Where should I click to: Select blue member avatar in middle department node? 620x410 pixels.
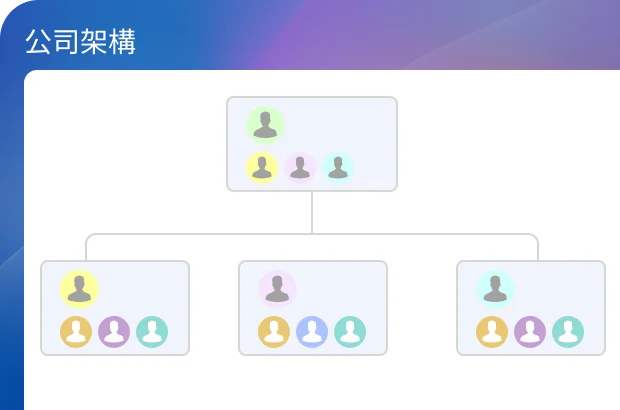312,332
